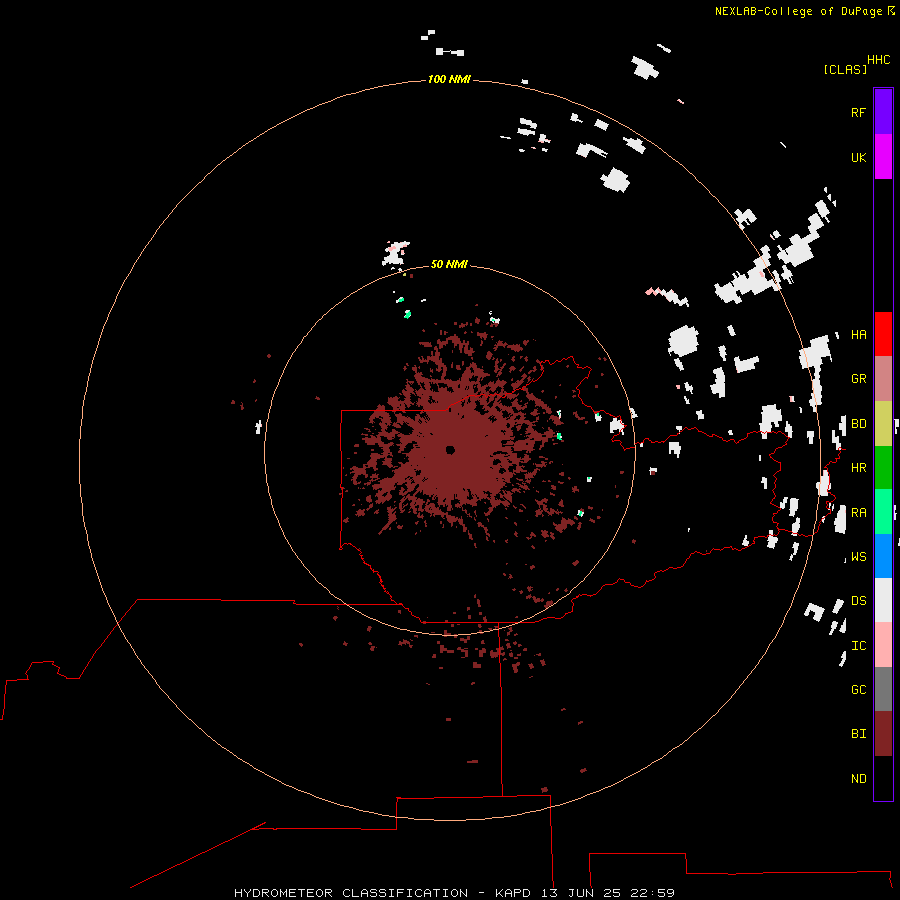Click the HA legend label
The image size is (900, 900).
click(858, 334)
